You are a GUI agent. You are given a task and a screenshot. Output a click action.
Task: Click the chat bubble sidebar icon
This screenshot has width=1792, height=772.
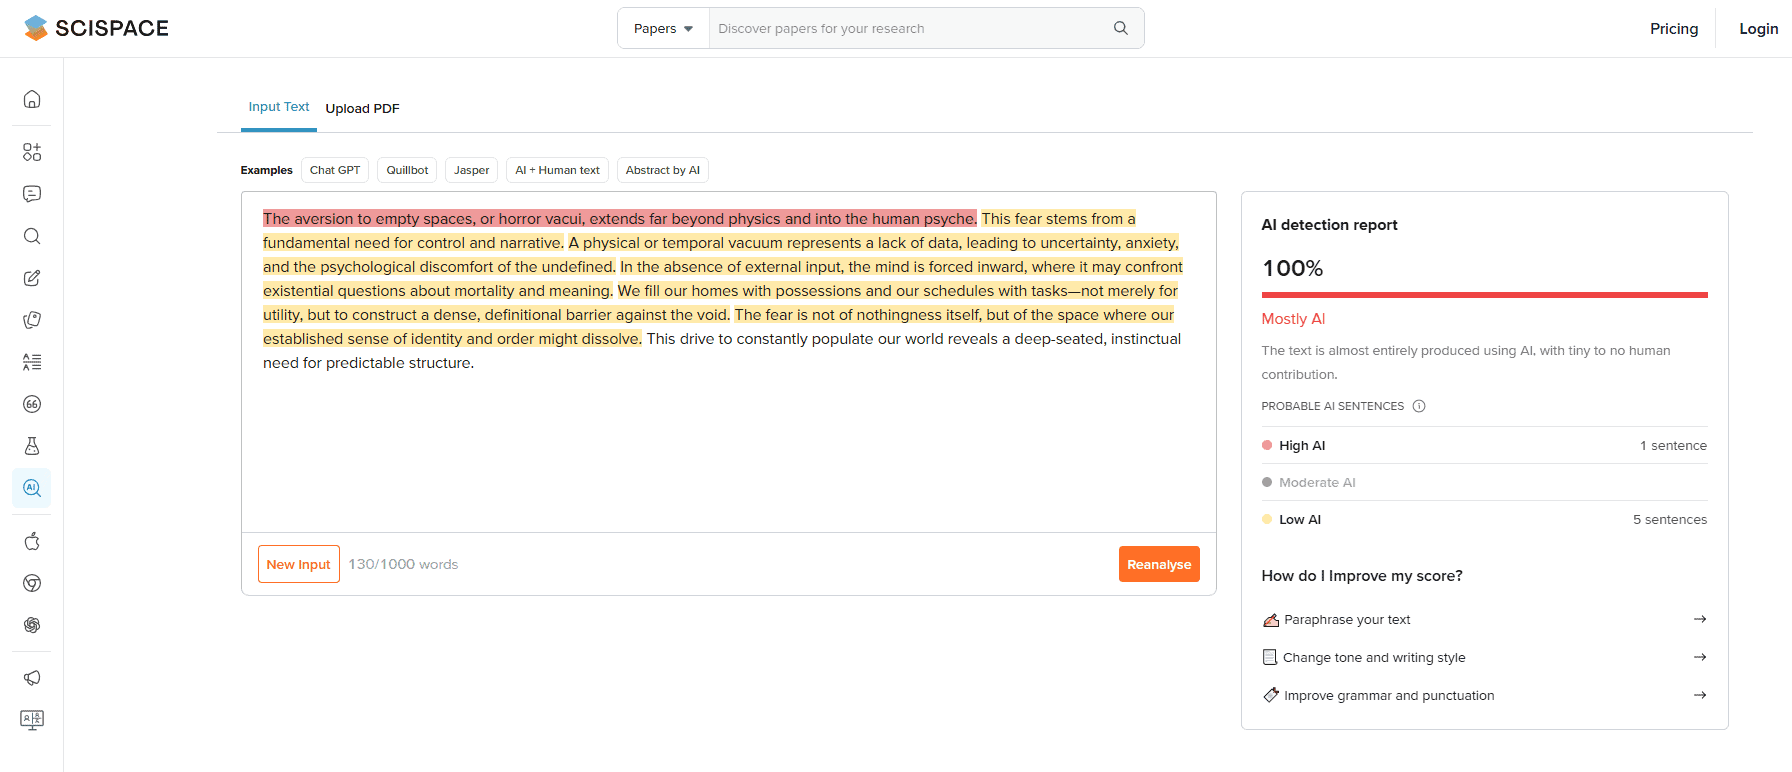(x=32, y=194)
